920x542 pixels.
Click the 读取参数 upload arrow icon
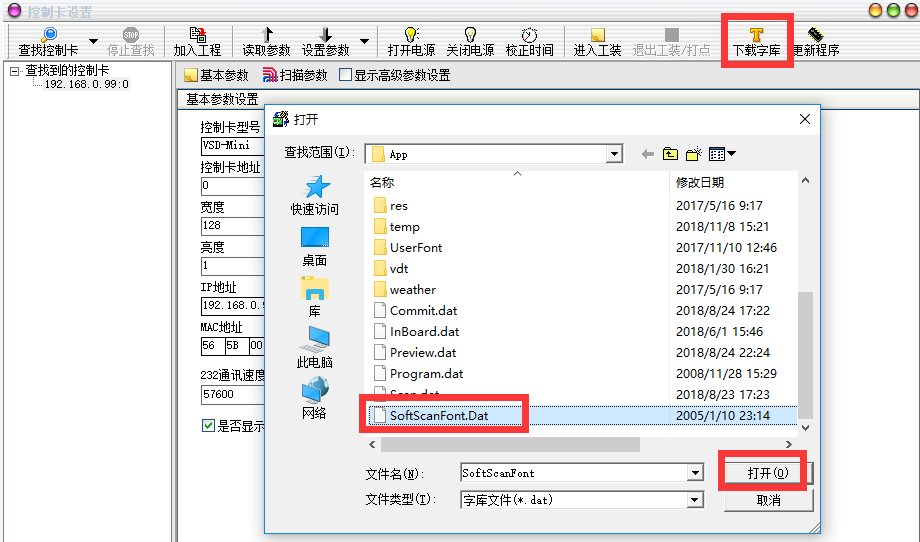[x=267, y=35]
